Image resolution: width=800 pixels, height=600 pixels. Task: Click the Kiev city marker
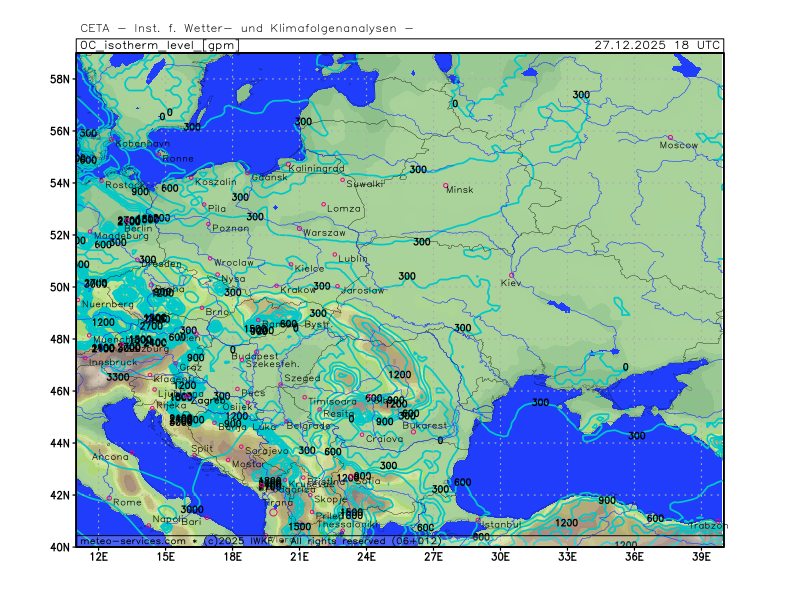512,275
